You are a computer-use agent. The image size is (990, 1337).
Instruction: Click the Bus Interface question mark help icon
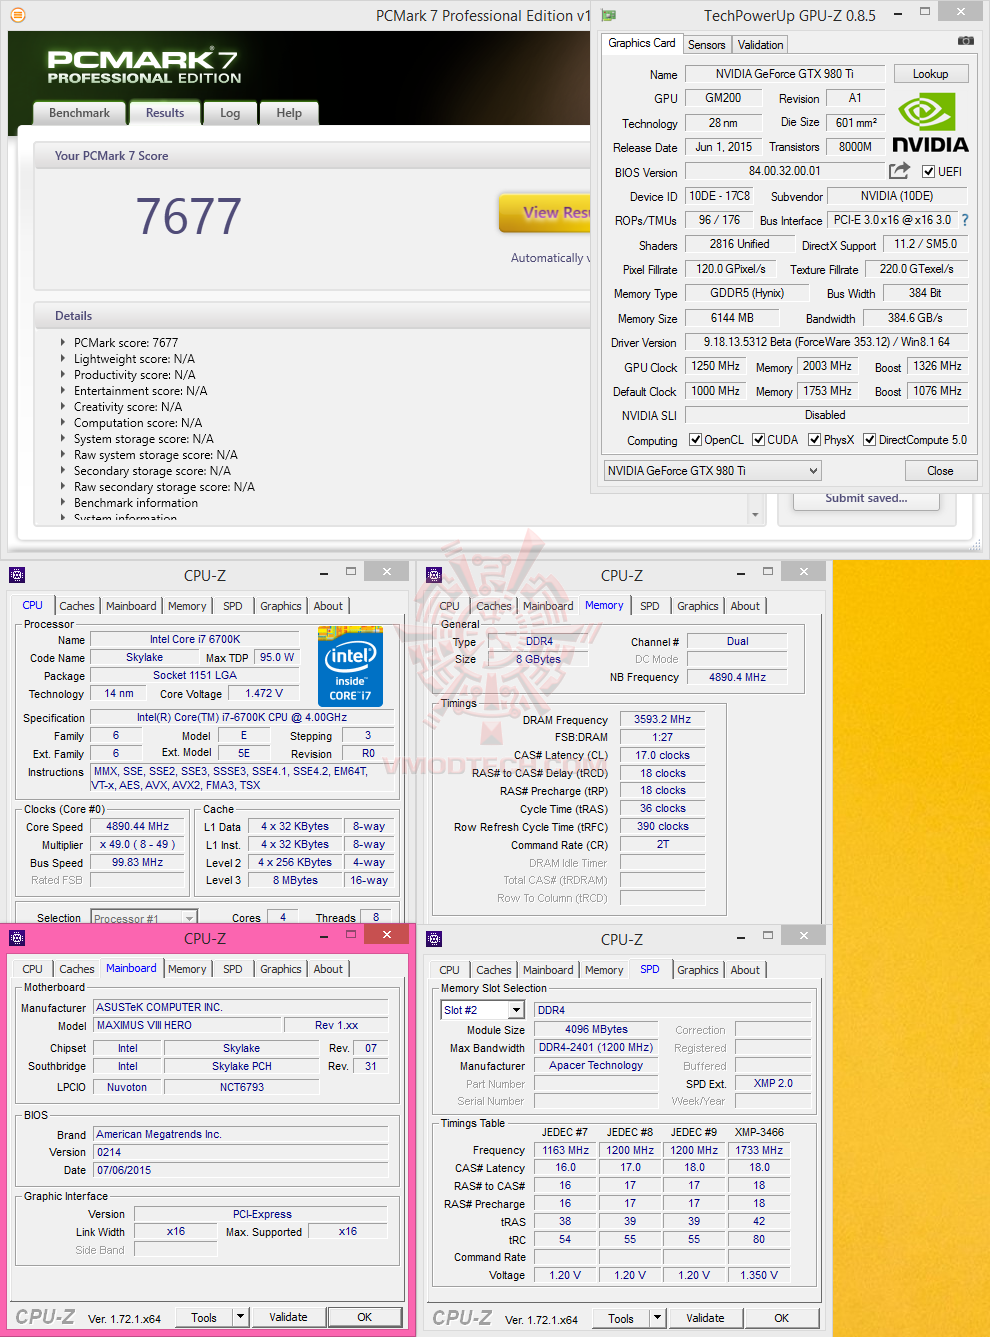coord(963,220)
